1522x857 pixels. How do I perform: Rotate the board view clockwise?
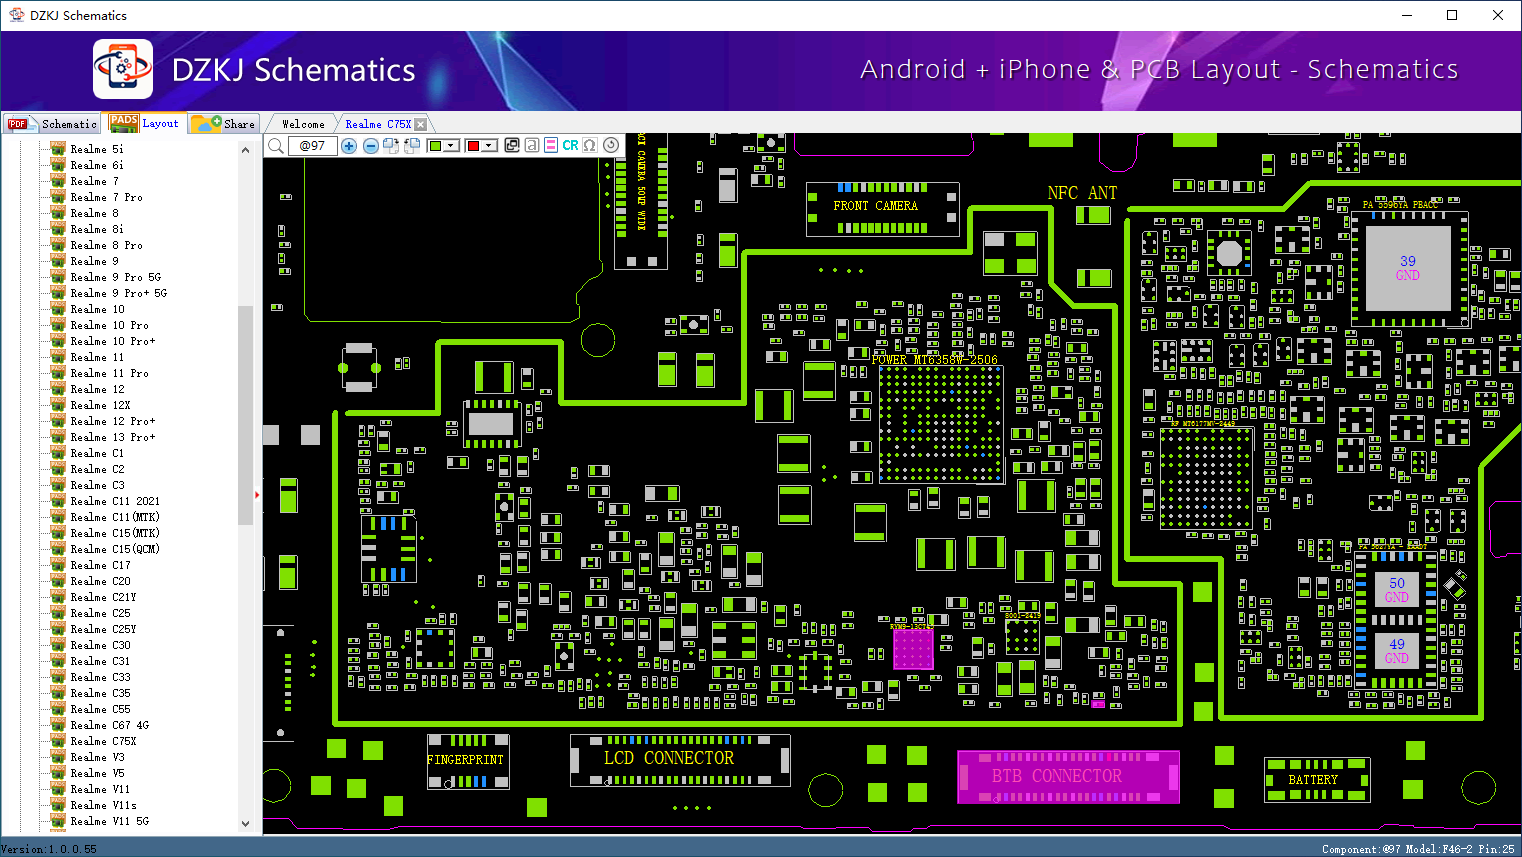click(391, 146)
